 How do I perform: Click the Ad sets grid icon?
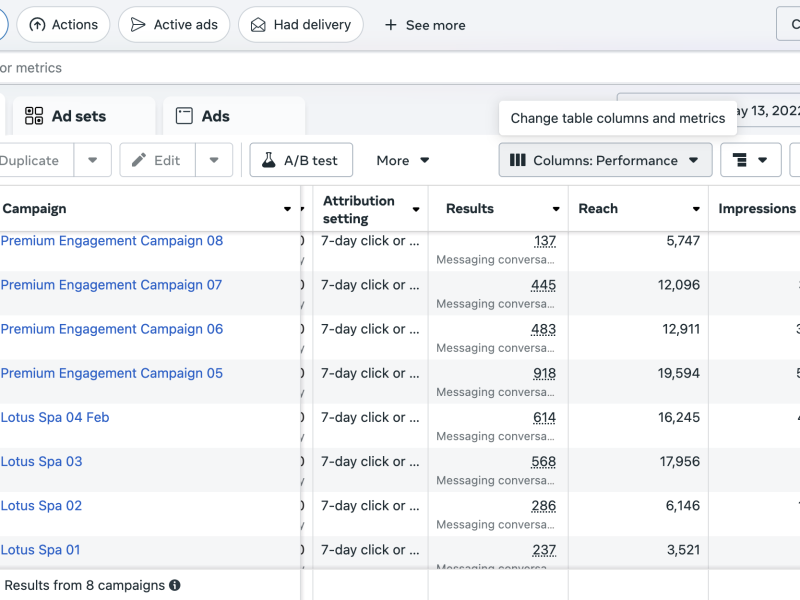pos(34,116)
